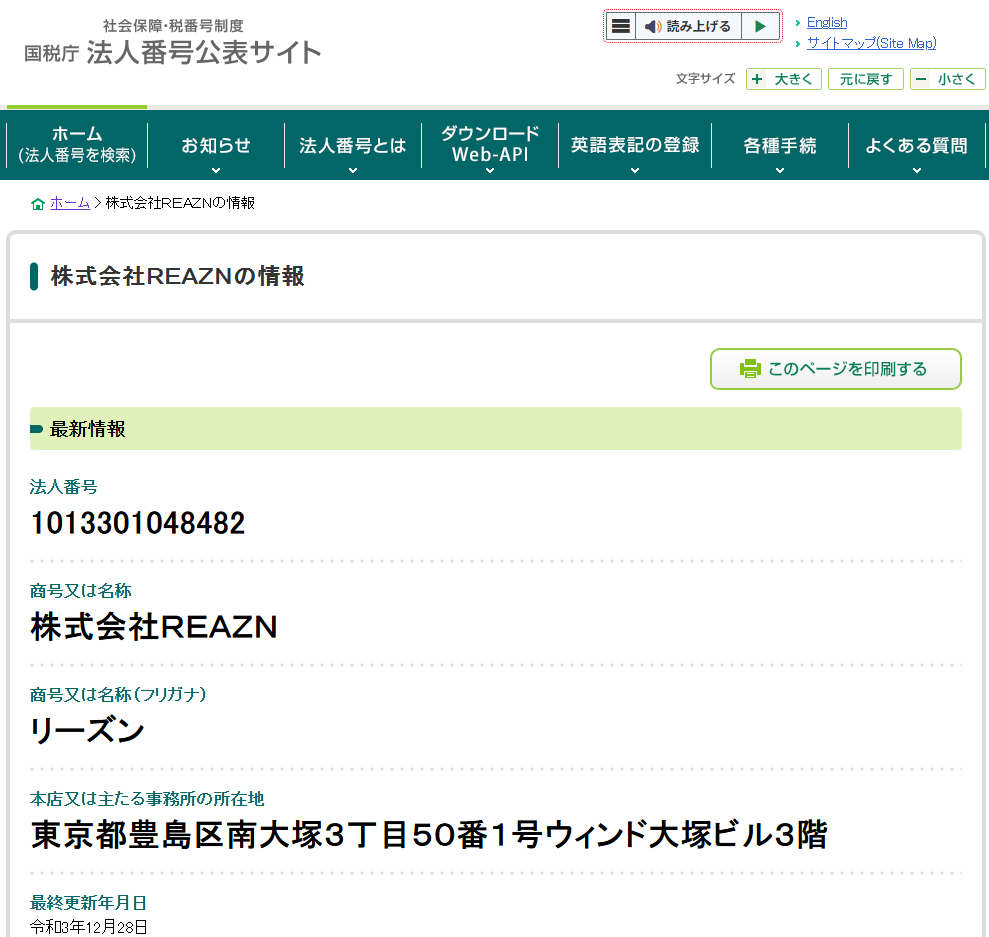Click the 最新情報 section header
The height and width of the screenshot is (937, 989).
coord(496,429)
